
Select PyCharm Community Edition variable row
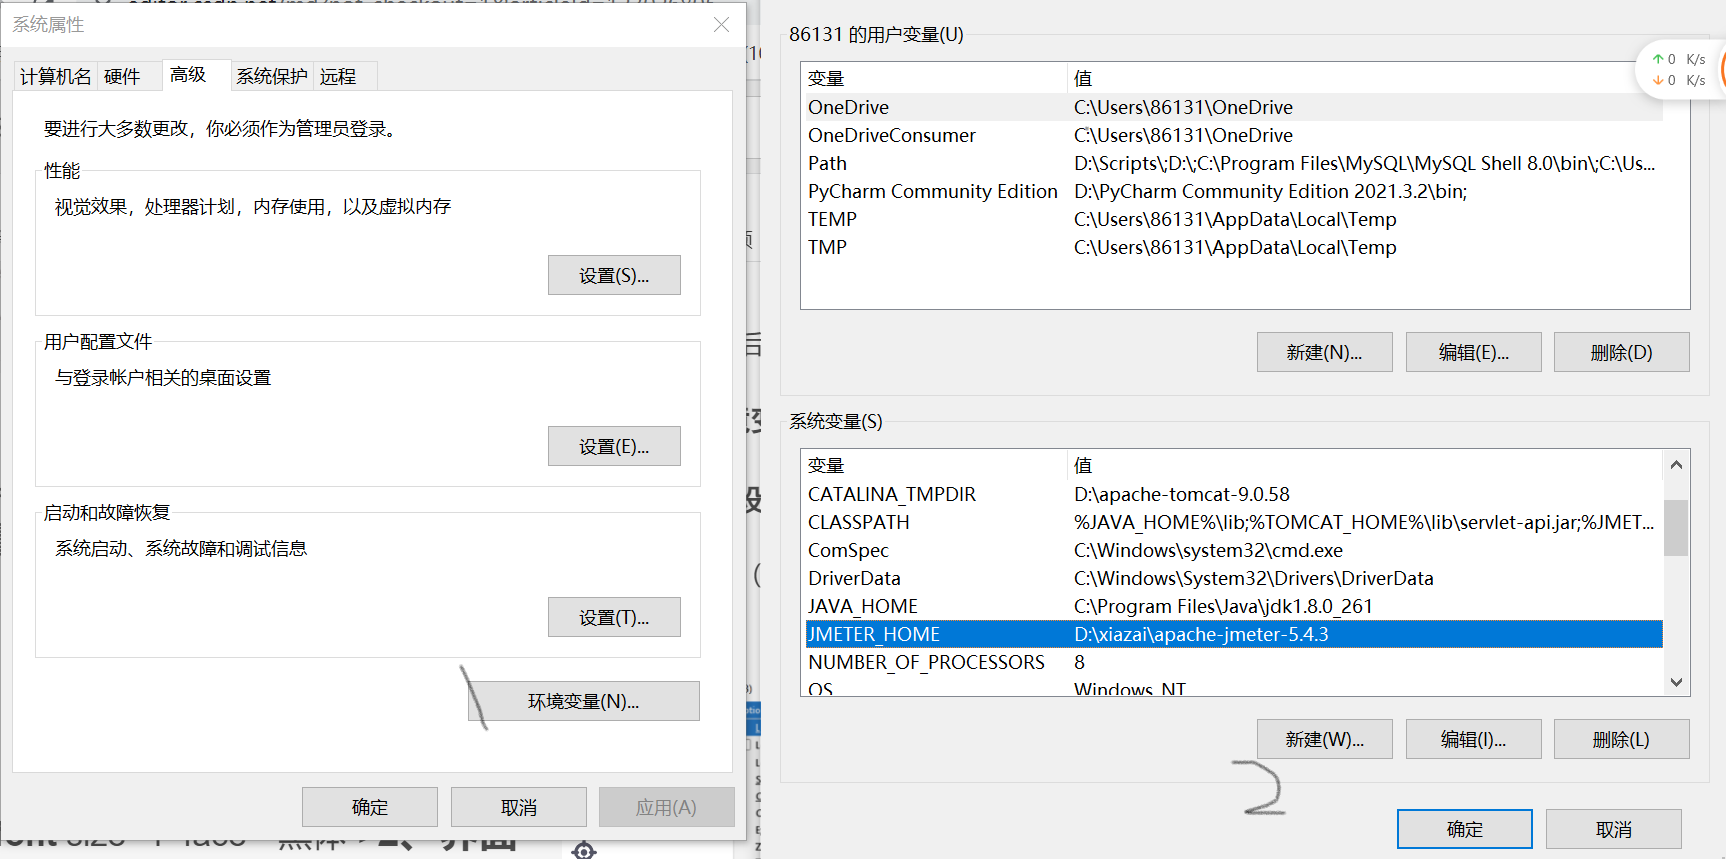tap(1234, 191)
